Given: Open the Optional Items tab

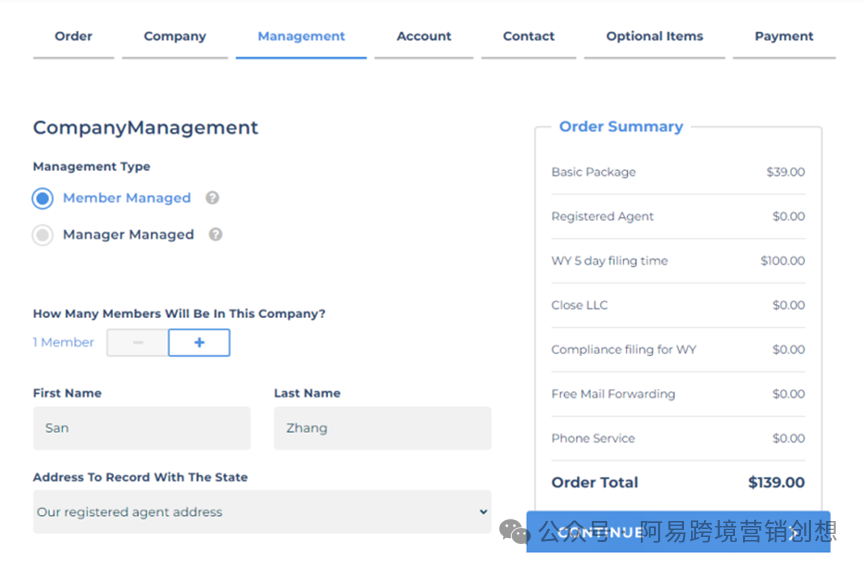Looking at the screenshot, I should 655,36.
